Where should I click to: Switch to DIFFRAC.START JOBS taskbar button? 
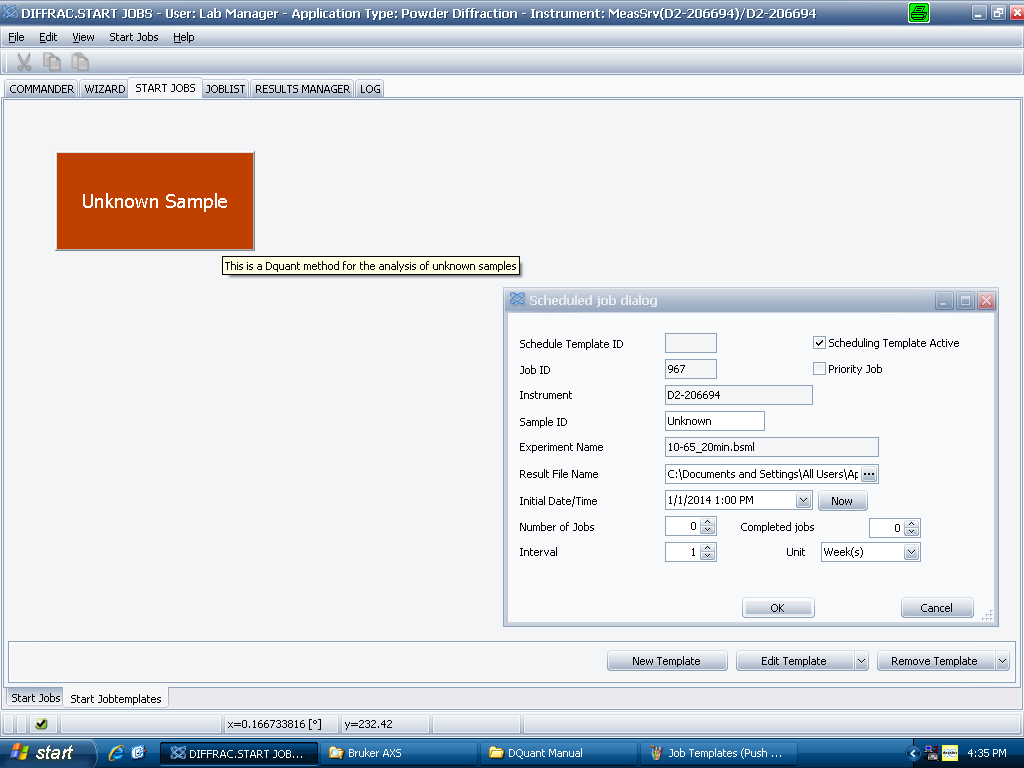pyautogui.click(x=238, y=753)
